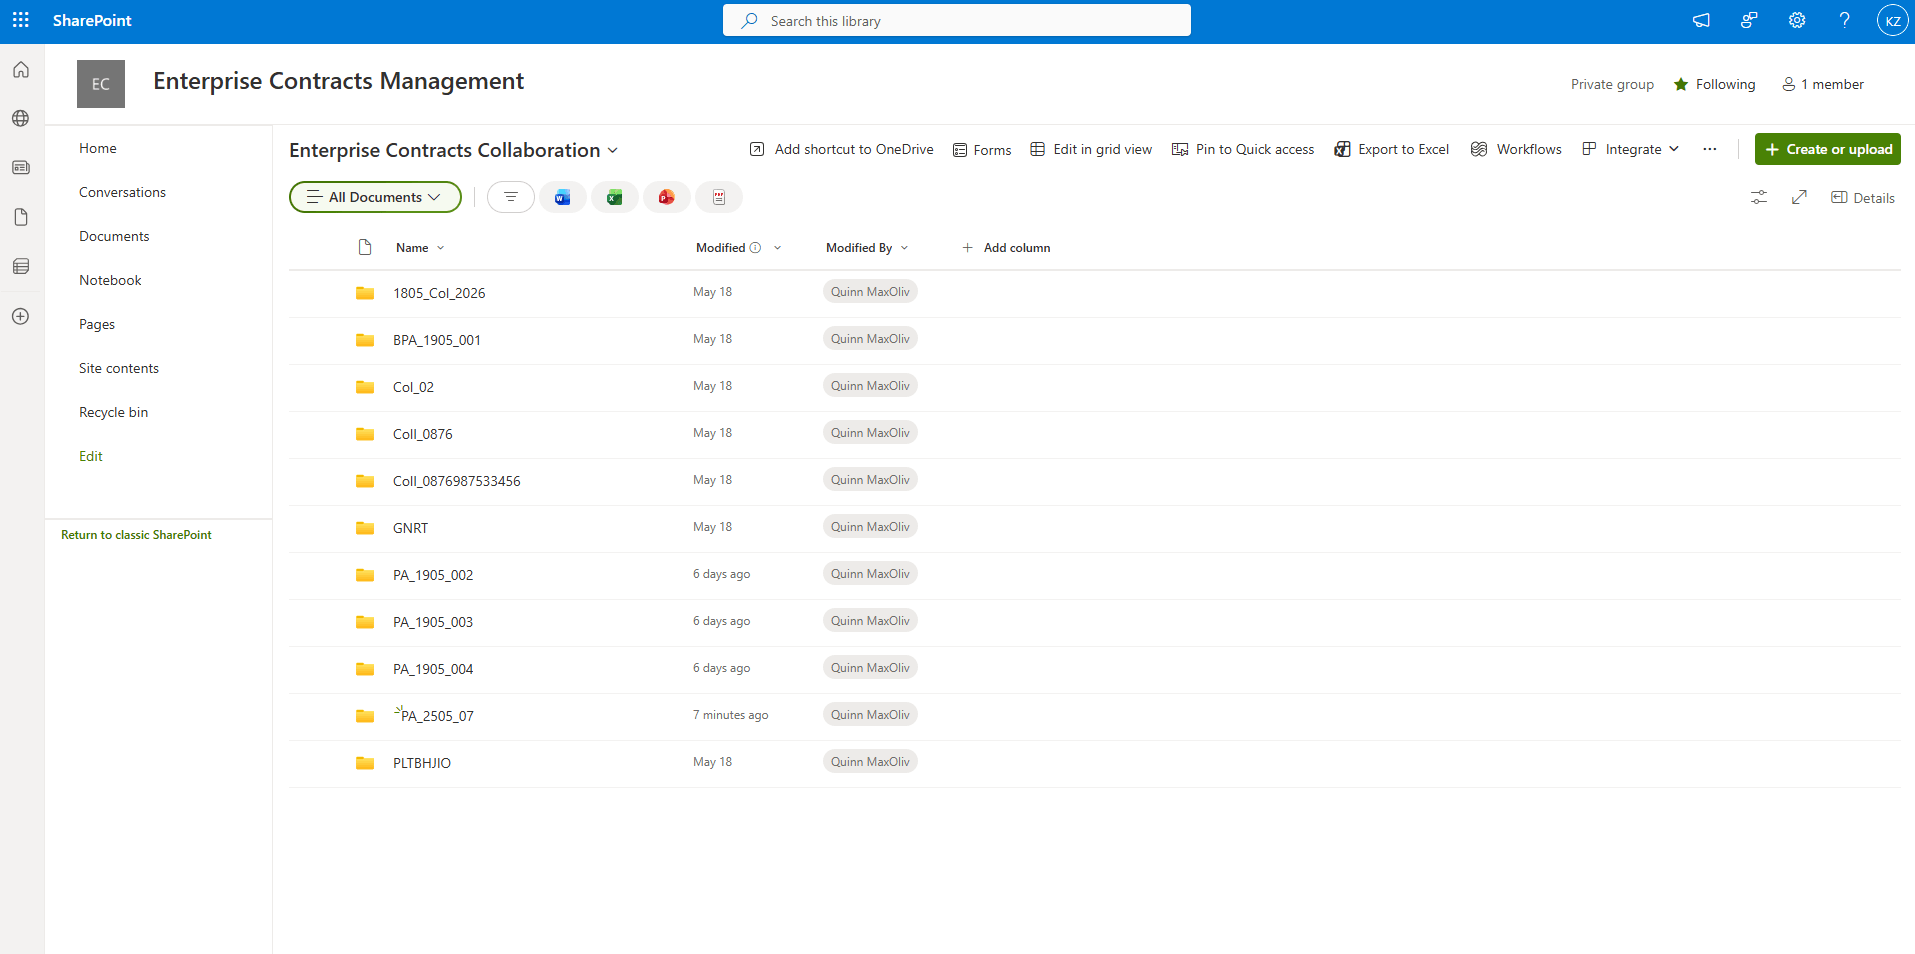This screenshot has width=1915, height=954.
Task: Click the Add column header
Action: tap(1006, 248)
